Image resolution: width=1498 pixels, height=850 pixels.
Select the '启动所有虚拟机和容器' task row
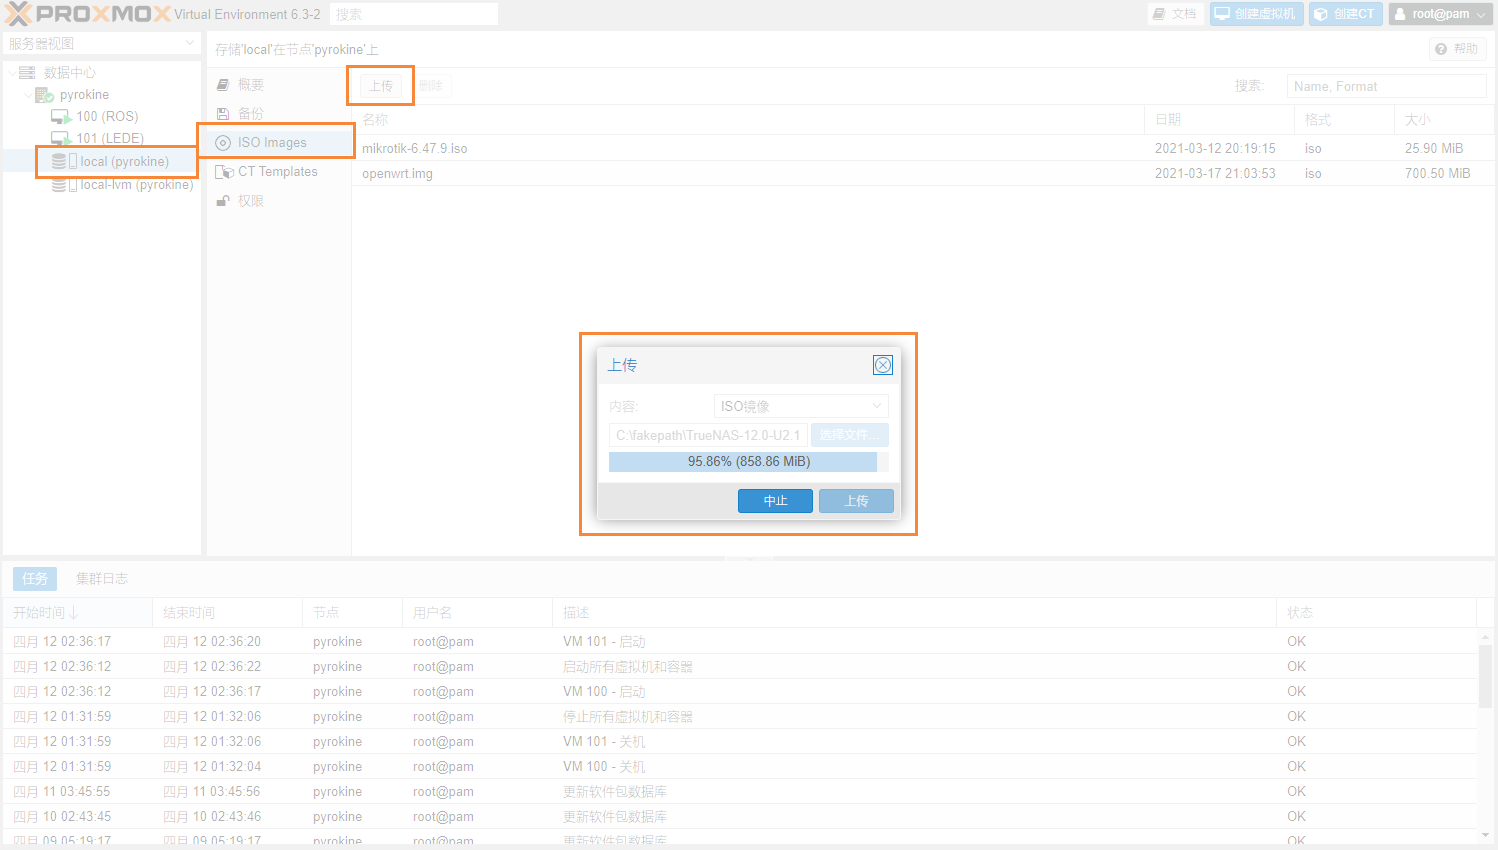(x=740, y=667)
